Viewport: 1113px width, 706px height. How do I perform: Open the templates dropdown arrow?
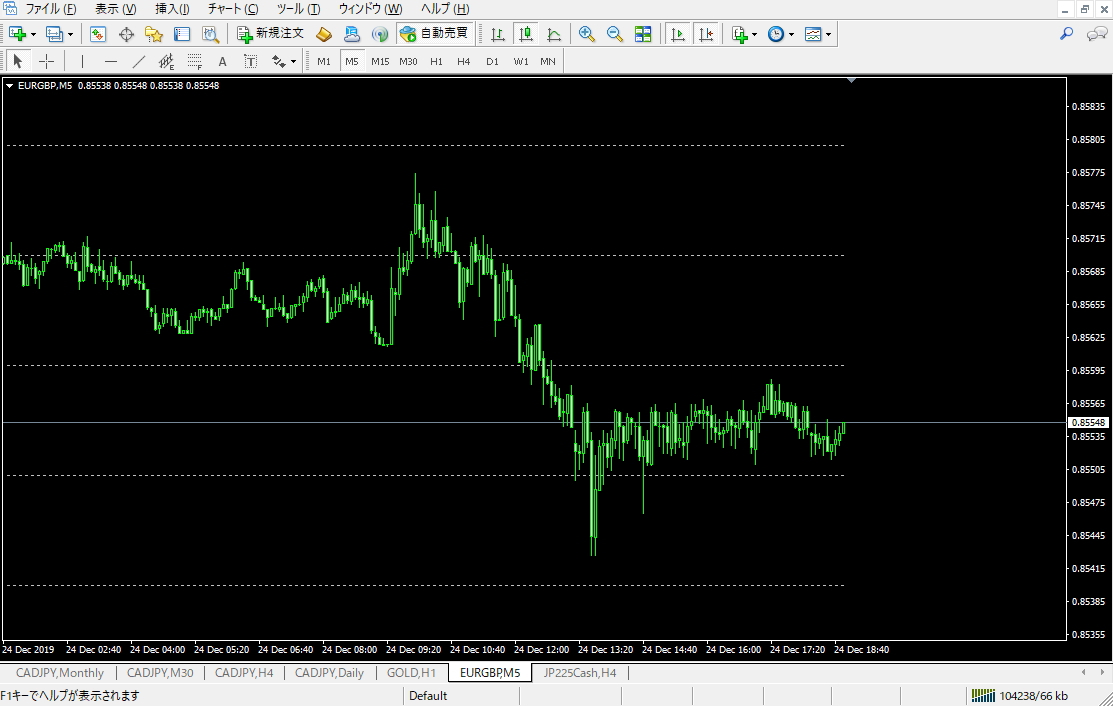pos(828,34)
